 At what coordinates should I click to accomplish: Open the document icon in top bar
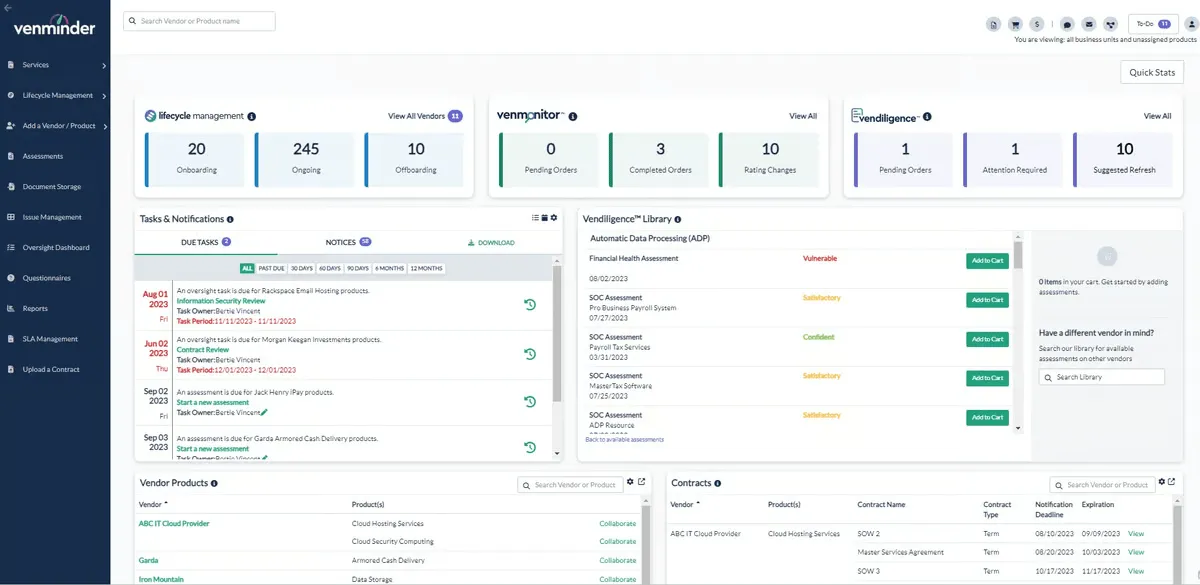pyautogui.click(x=993, y=24)
